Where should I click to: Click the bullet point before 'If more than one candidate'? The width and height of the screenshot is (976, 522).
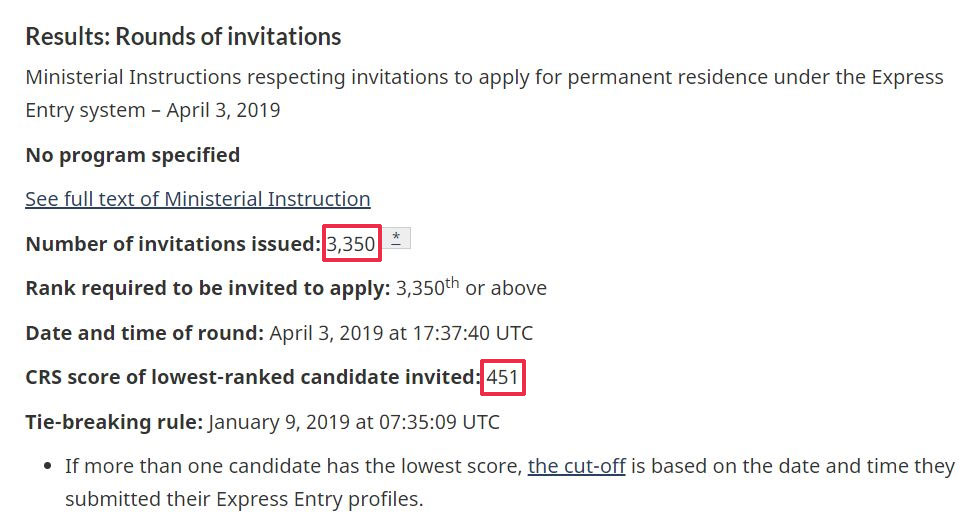(x=49, y=467)
